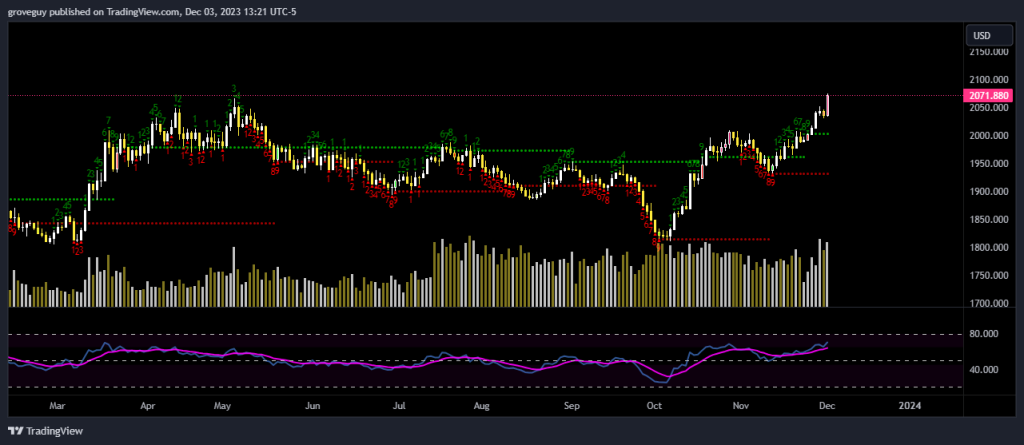Click the May marker on the time axis
The height and width of the screenshot is (445, 1024).
pyautogui.click(x=223, y=406)
